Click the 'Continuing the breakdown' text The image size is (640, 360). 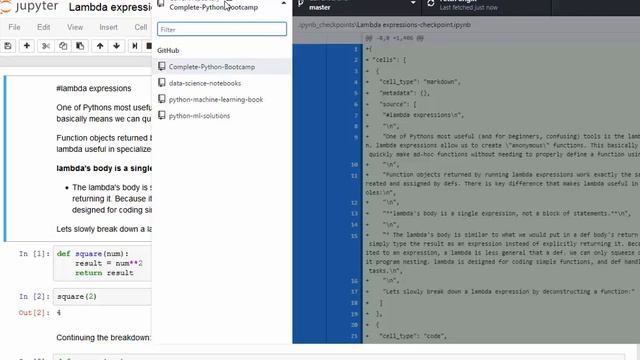tap(104, 338)
